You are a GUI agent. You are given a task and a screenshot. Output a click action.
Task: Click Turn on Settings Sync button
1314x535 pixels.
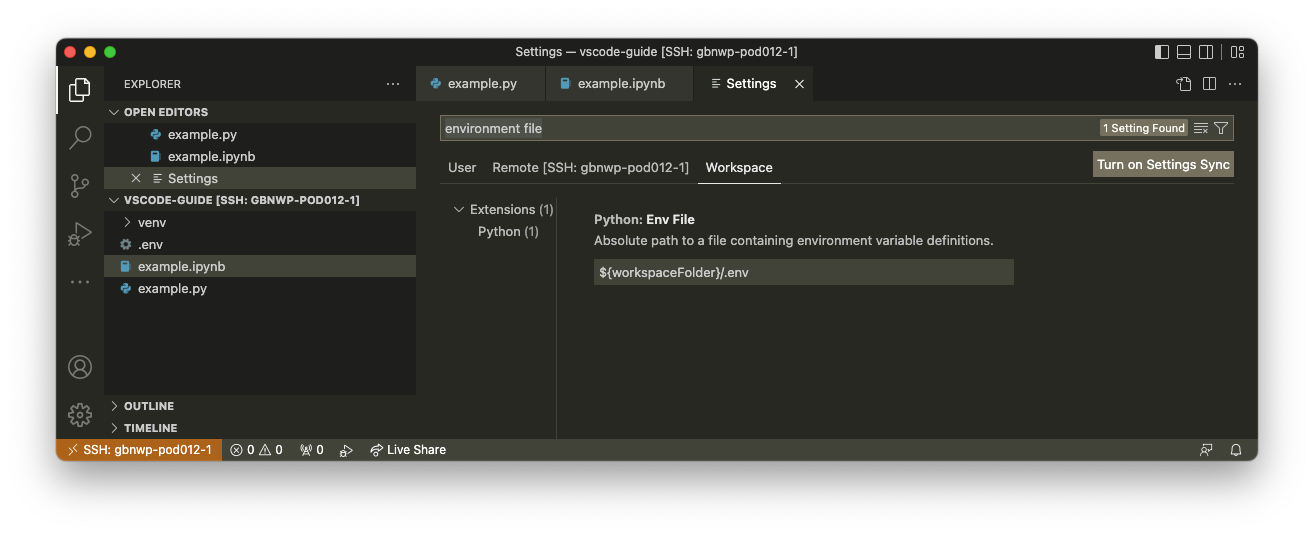point(1163,165)
